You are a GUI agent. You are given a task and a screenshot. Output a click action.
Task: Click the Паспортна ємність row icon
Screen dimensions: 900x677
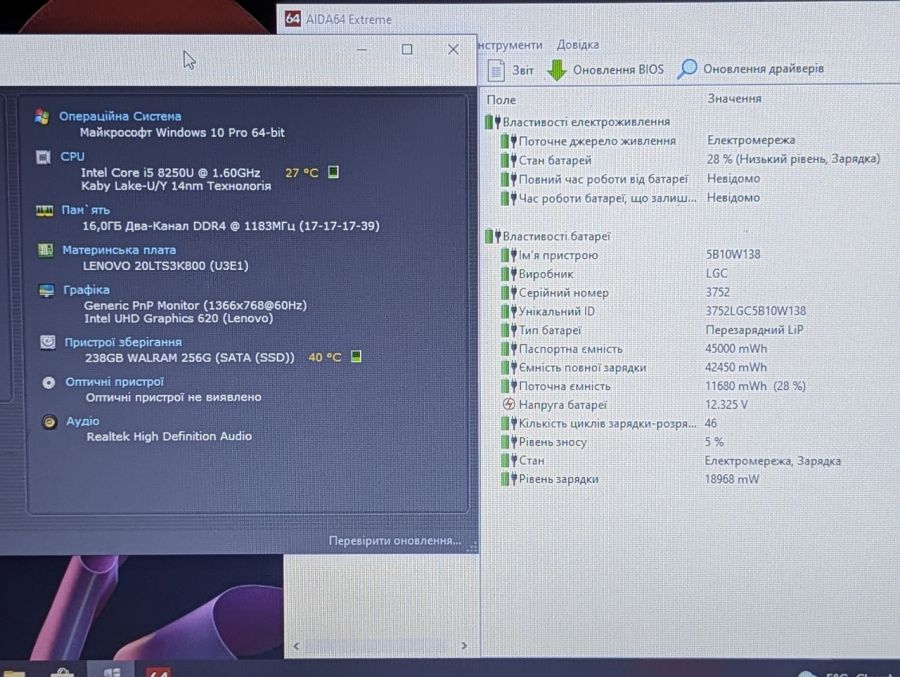tap(508, 349)
